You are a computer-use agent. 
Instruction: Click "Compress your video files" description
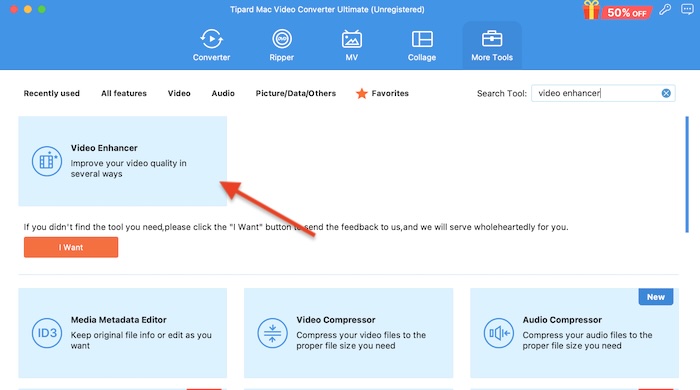[361, 340]
